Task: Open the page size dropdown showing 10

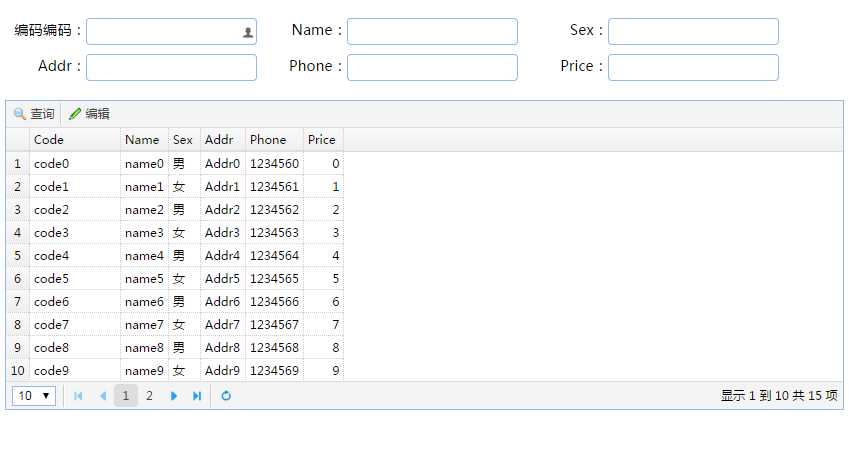Action: click(33, 396)
